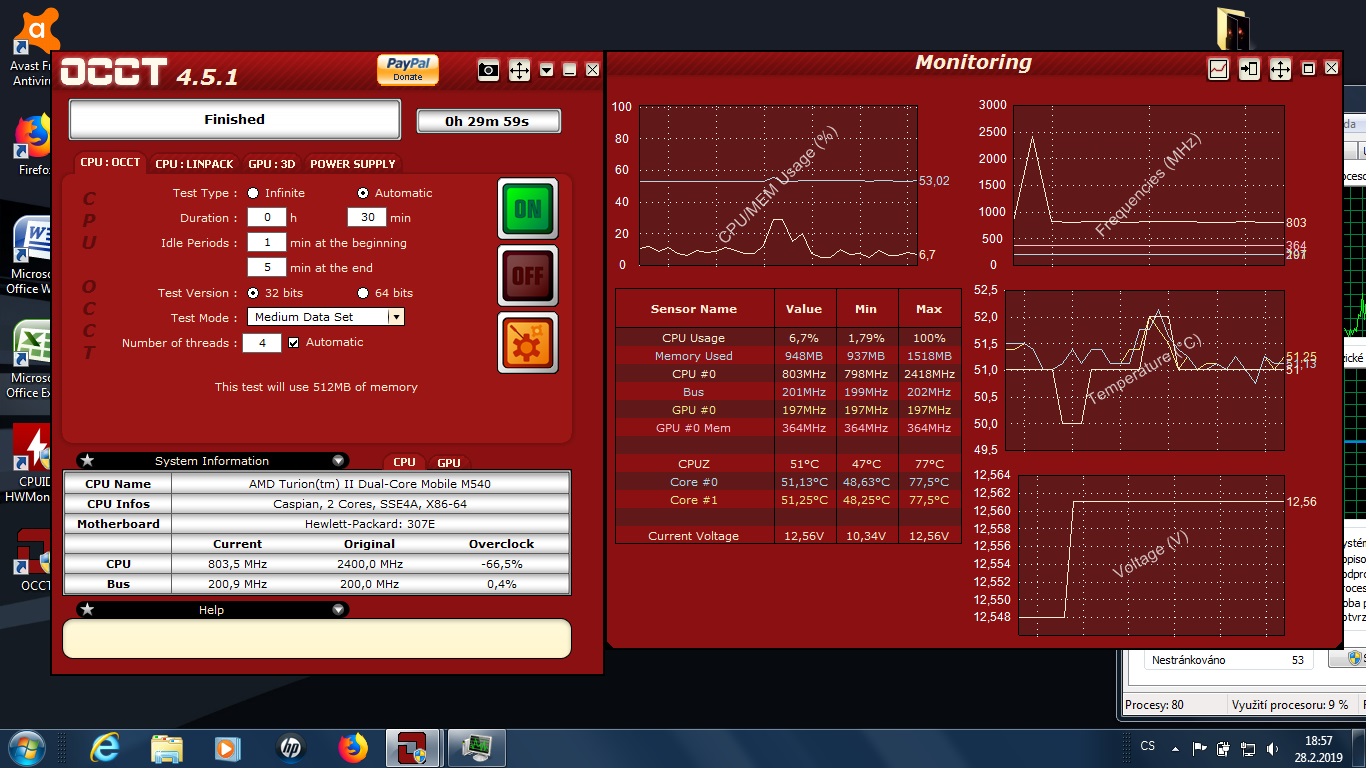Click the elapsed time 0h 29m 59s
The height and width of the screenshot is (769, 1369).
pyautogui.click(x=488, y=121)
